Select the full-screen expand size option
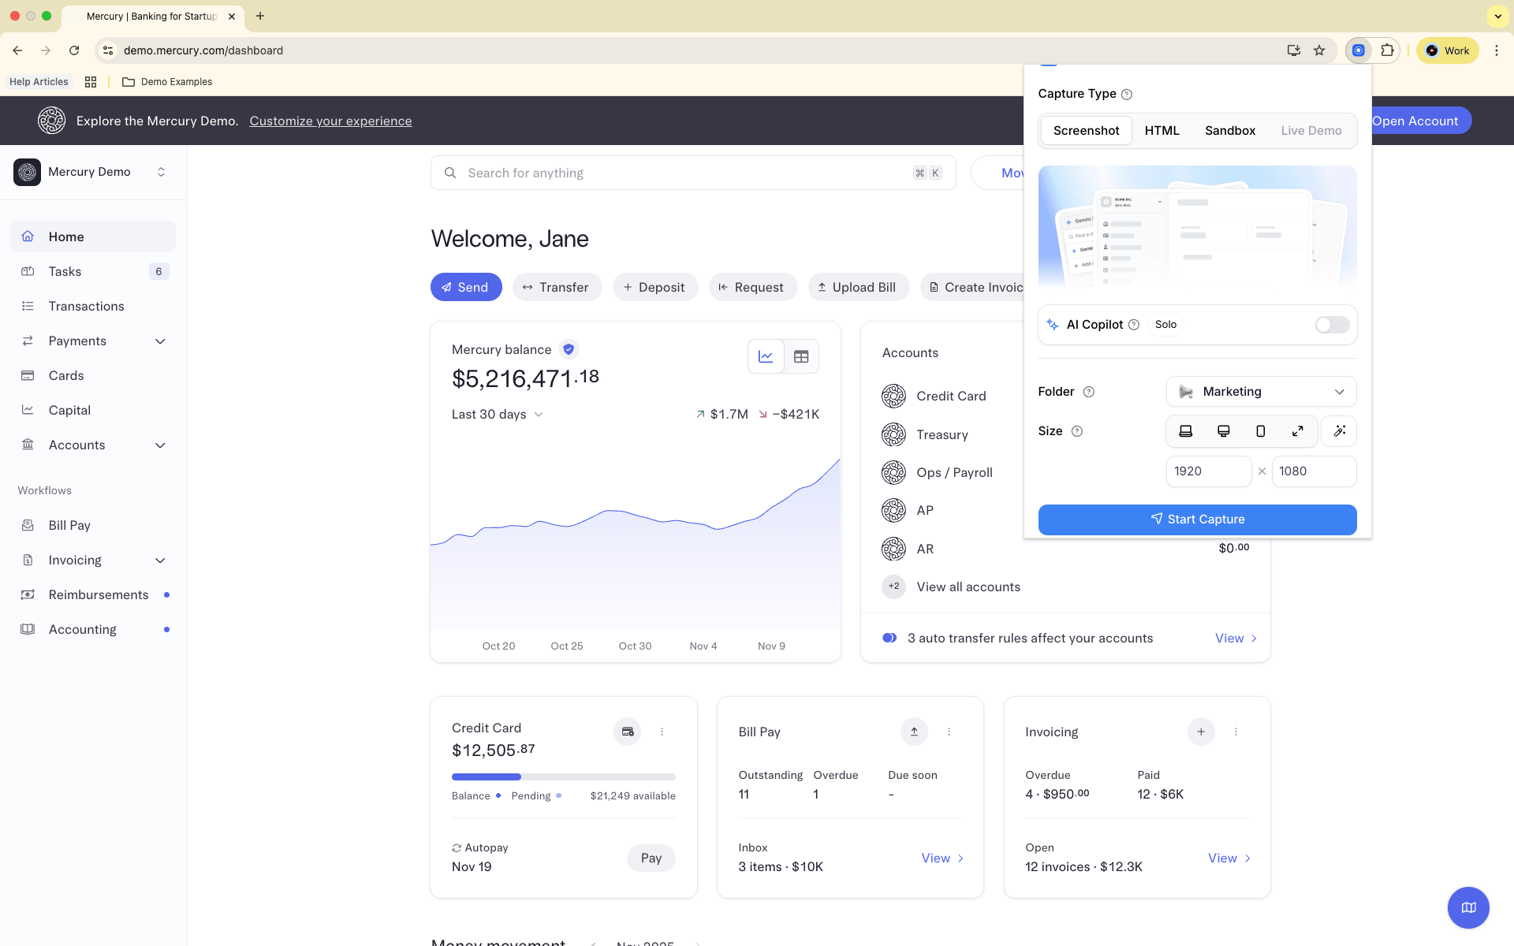This screenshot has width=1514, height=946. click(x=1297, y=431)
